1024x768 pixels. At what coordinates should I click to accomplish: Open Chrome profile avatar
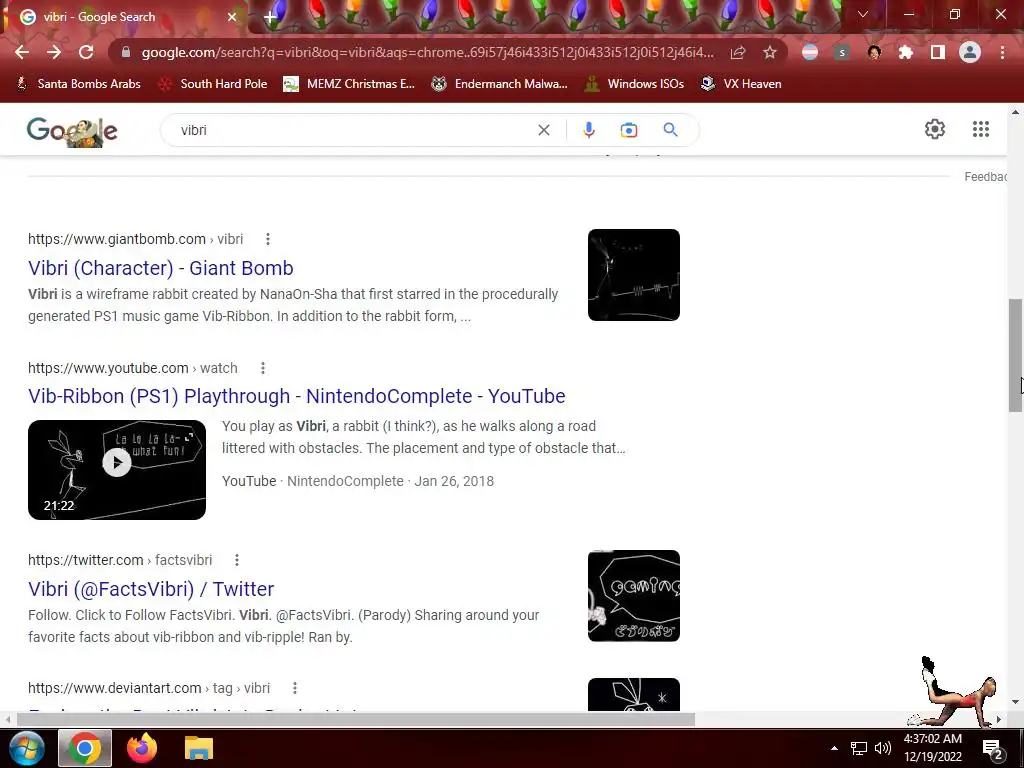(x=970, y=52)
